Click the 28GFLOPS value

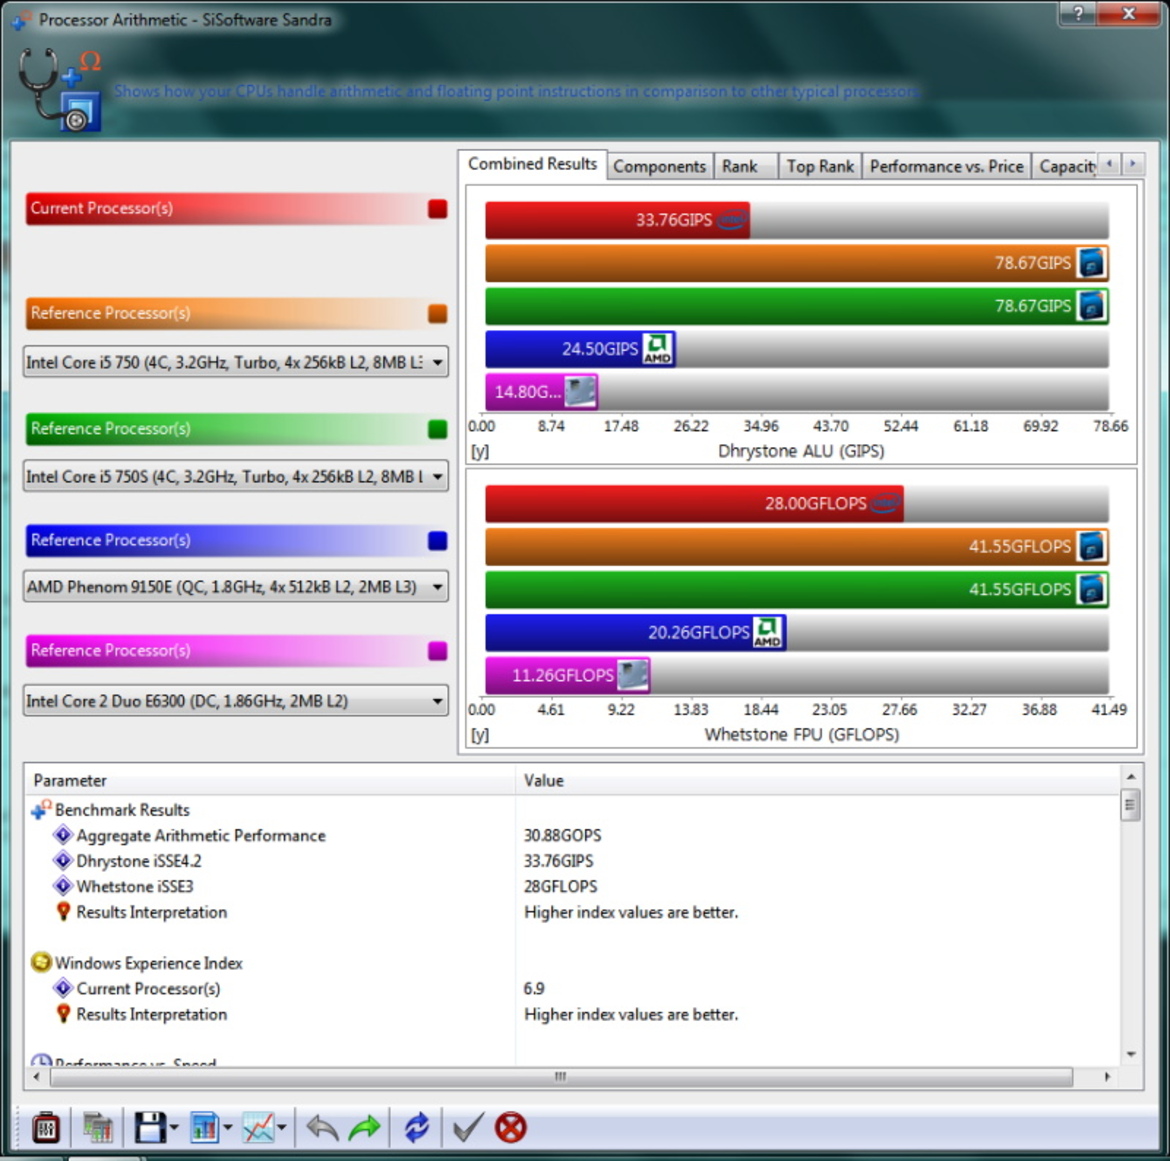tap(560, 886)
